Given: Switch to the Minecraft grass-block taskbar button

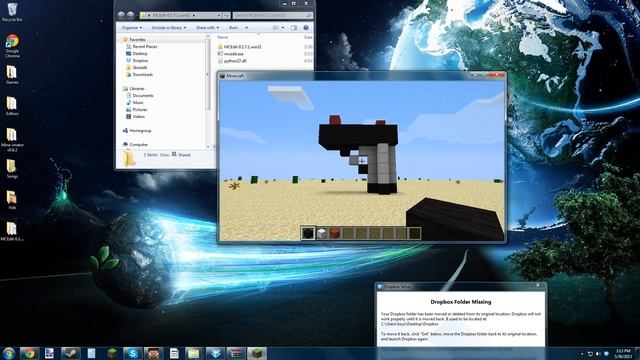Looking at the screenshot, I should tap(257, 353).
